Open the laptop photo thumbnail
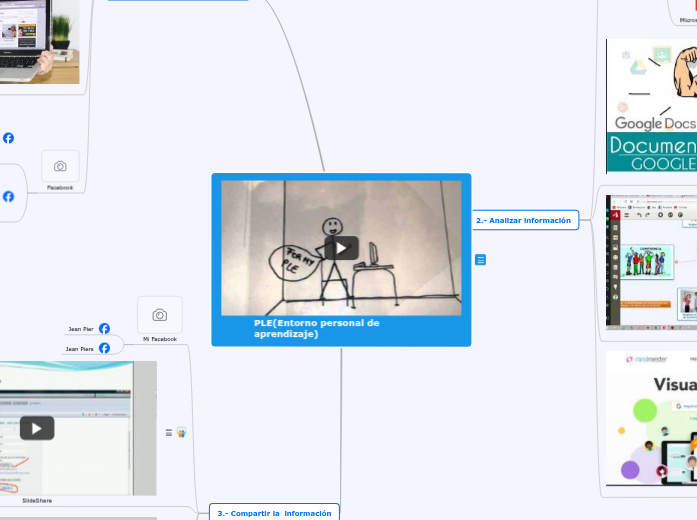This screenshot has height=520, width=697. coord(39,42)
